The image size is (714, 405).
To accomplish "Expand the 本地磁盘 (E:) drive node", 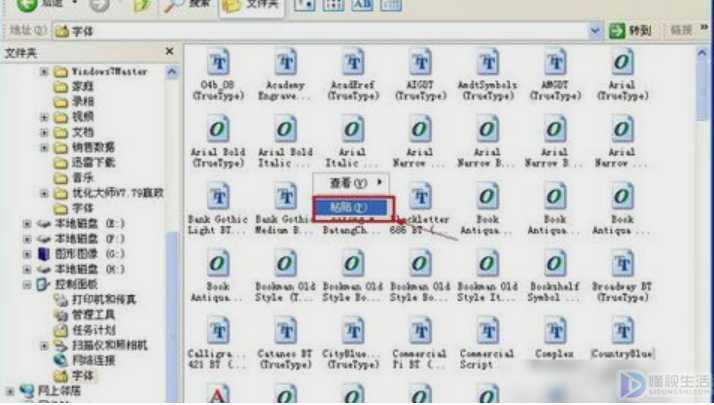I will [x=27, y=224].
